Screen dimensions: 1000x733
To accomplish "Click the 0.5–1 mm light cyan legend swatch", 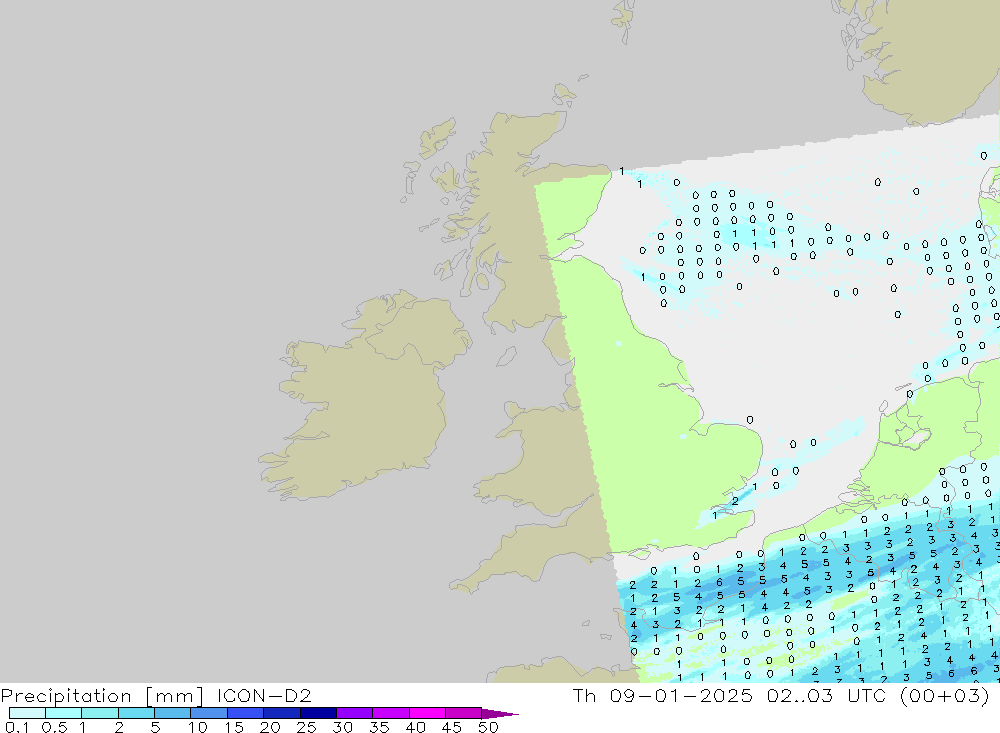I will [x=64, y=713].
